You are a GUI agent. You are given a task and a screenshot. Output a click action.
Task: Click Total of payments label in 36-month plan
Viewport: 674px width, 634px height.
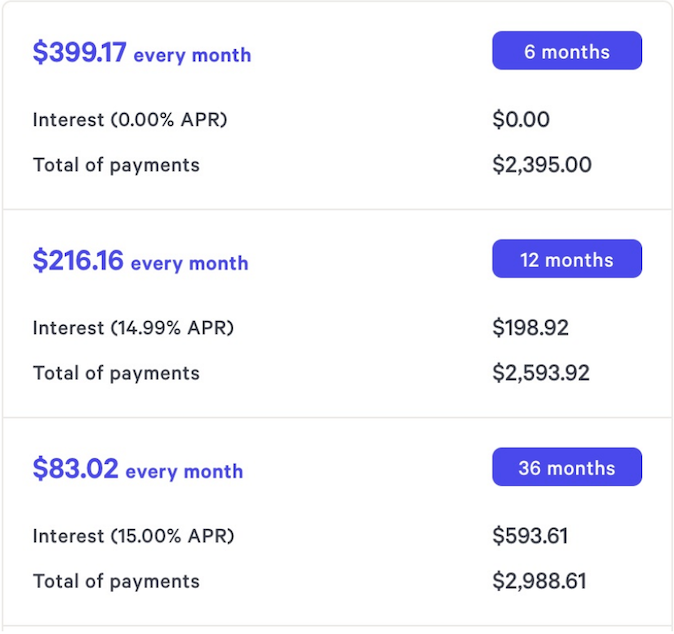pyautogui.click(x=116, y=581)
